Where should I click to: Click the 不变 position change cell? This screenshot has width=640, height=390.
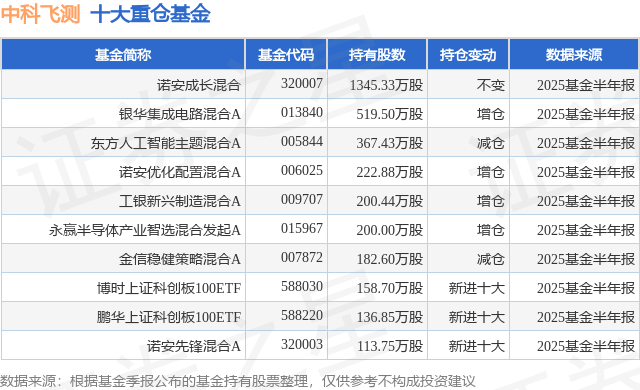[491, 85]
